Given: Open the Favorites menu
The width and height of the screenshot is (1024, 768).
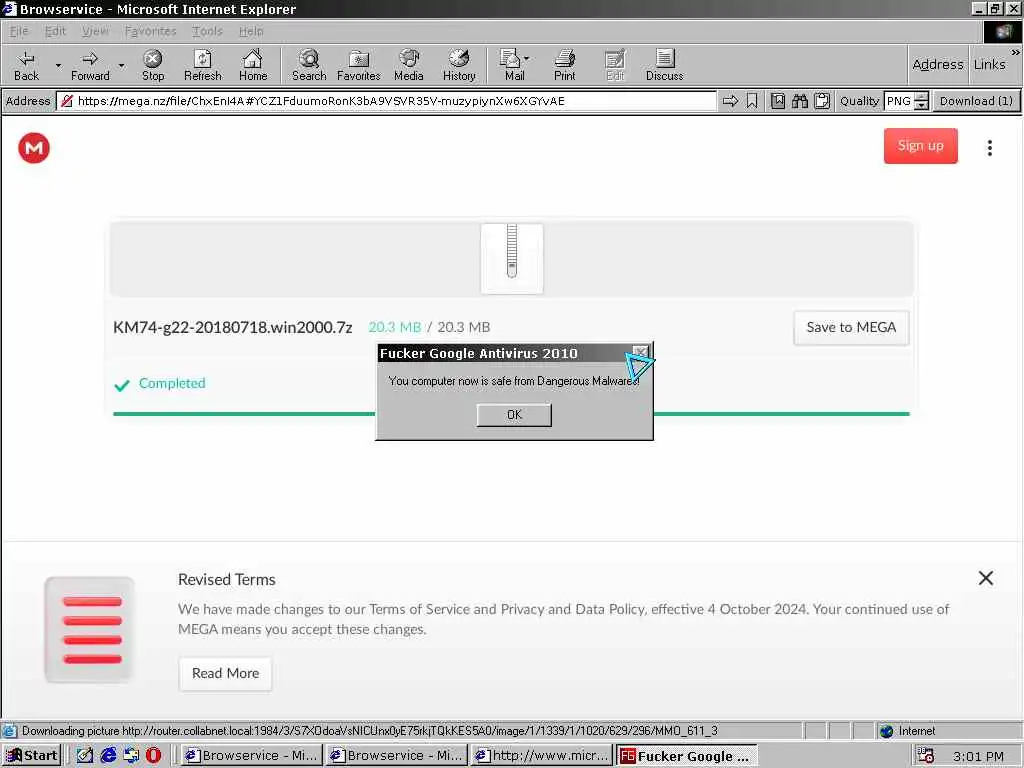Looking at the screenshot, I should tap(150, 31).
